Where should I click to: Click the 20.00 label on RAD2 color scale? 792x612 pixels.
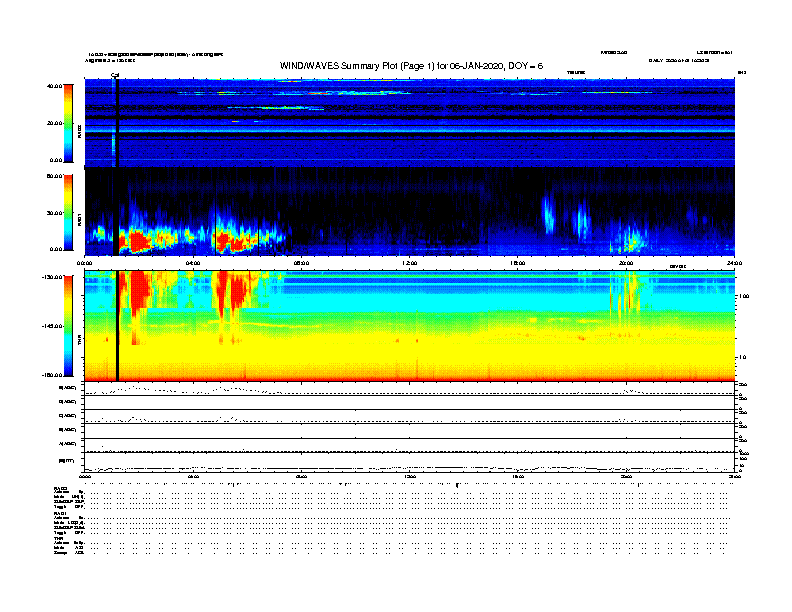(x=54, y=123)
